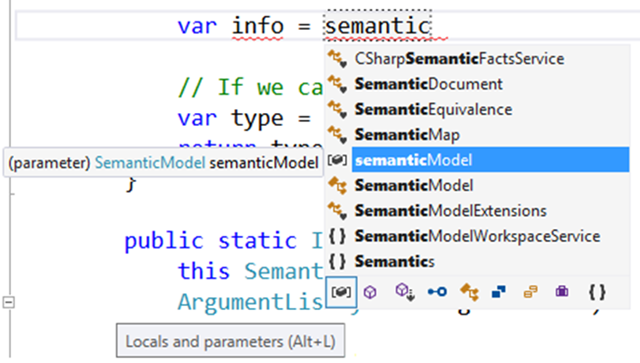Click the green comment line text
Viewport: 640px width, 363px height.
point(250,87)
